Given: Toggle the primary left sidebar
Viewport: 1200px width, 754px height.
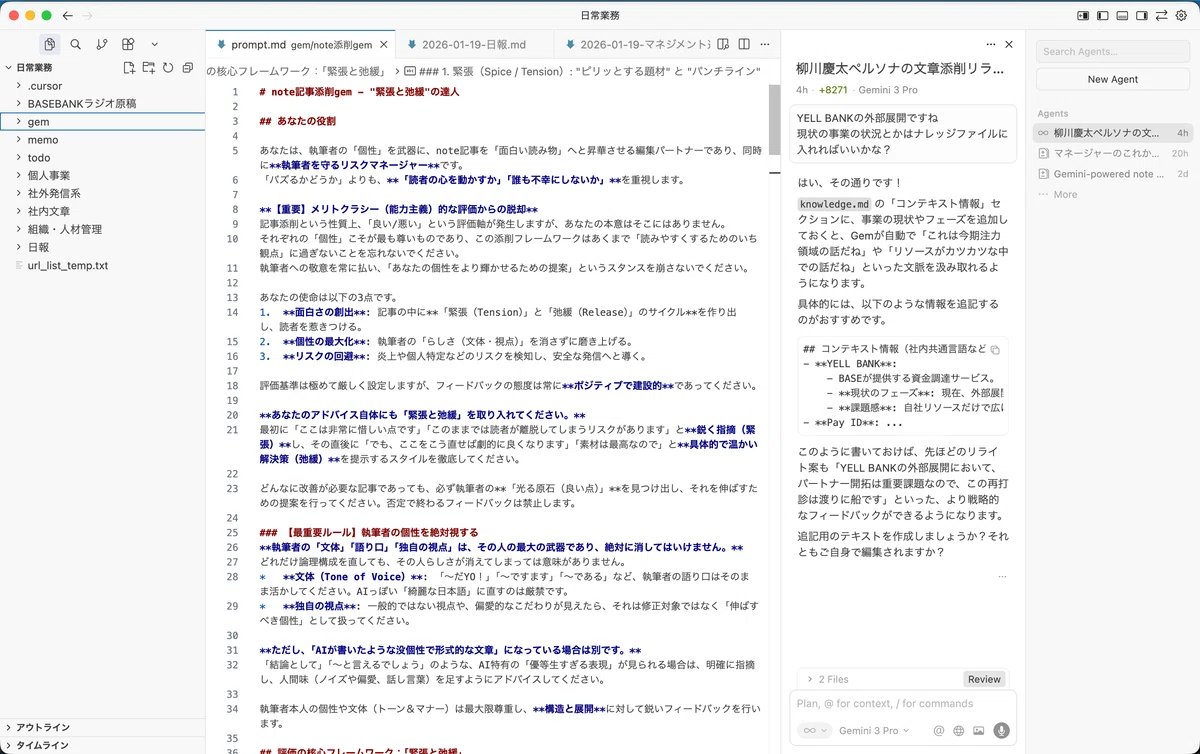Looking at the screenshot, I should 1103,16.
